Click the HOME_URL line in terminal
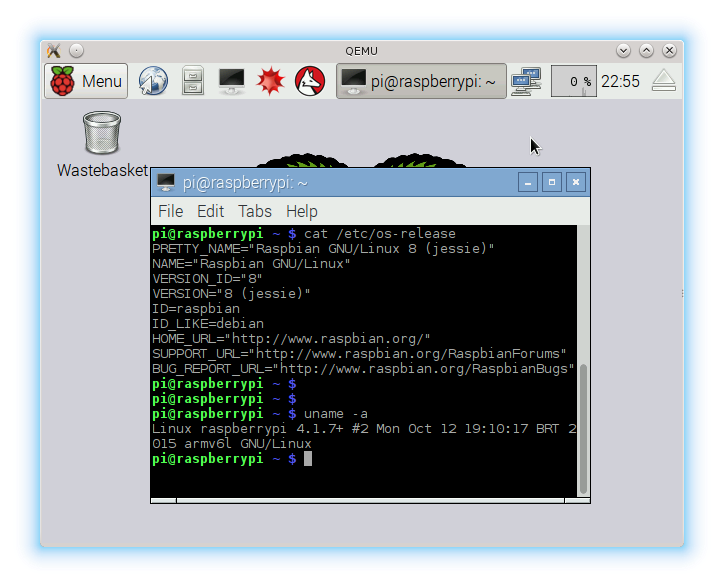Viewport: 724px width, 587px height. click(x=291, y=339)
